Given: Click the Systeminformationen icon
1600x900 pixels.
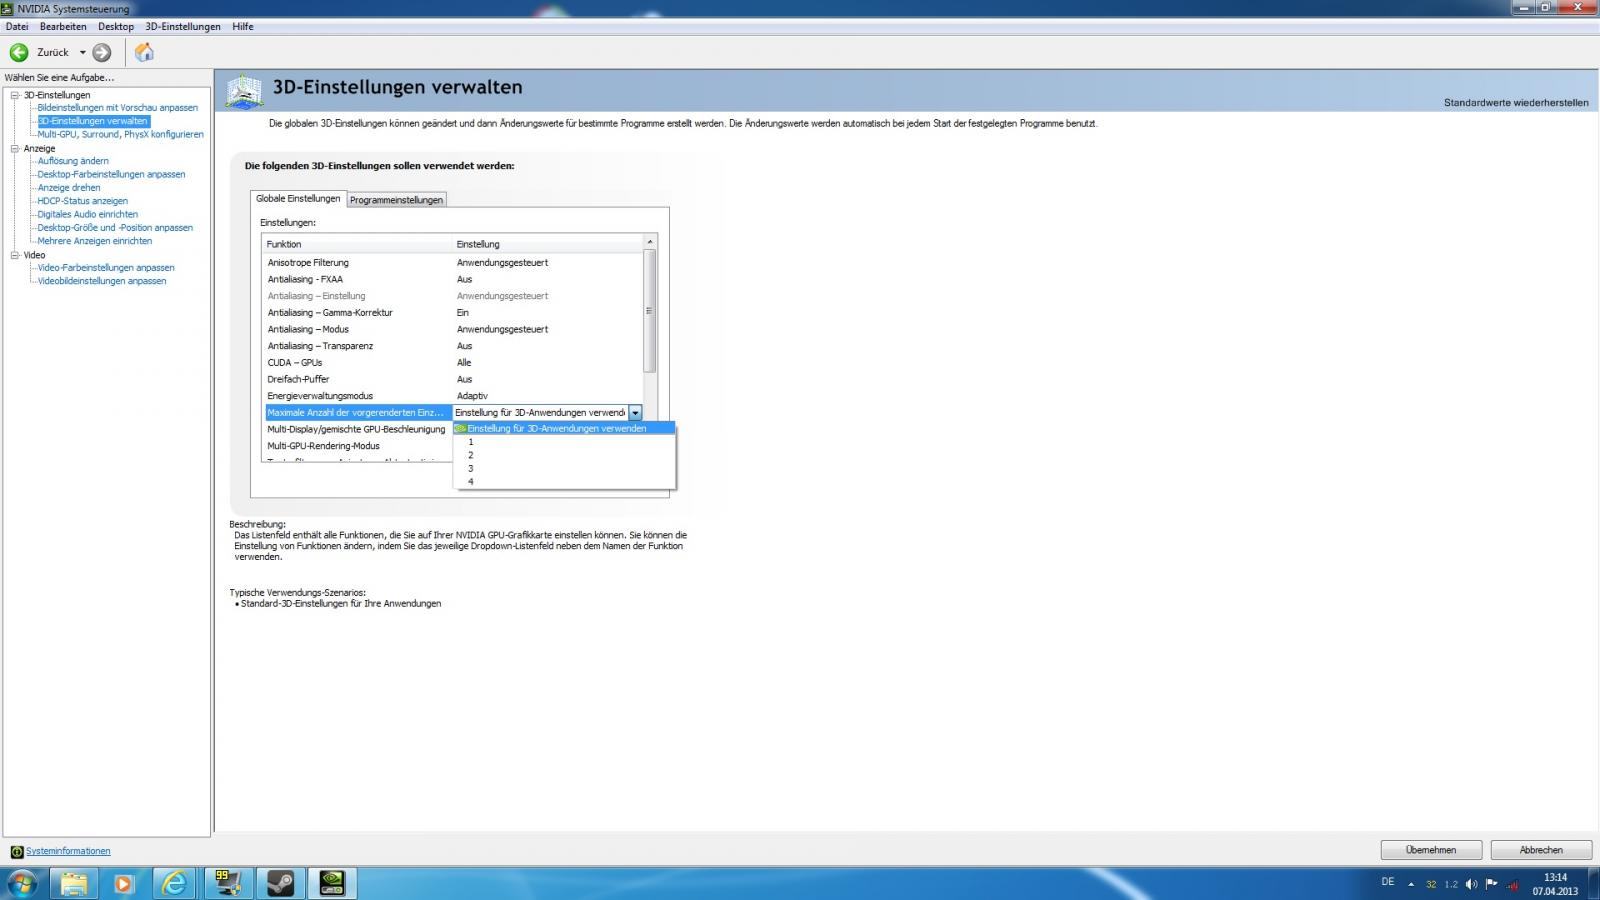Looking at the screenshot, I should click(16, 852).
